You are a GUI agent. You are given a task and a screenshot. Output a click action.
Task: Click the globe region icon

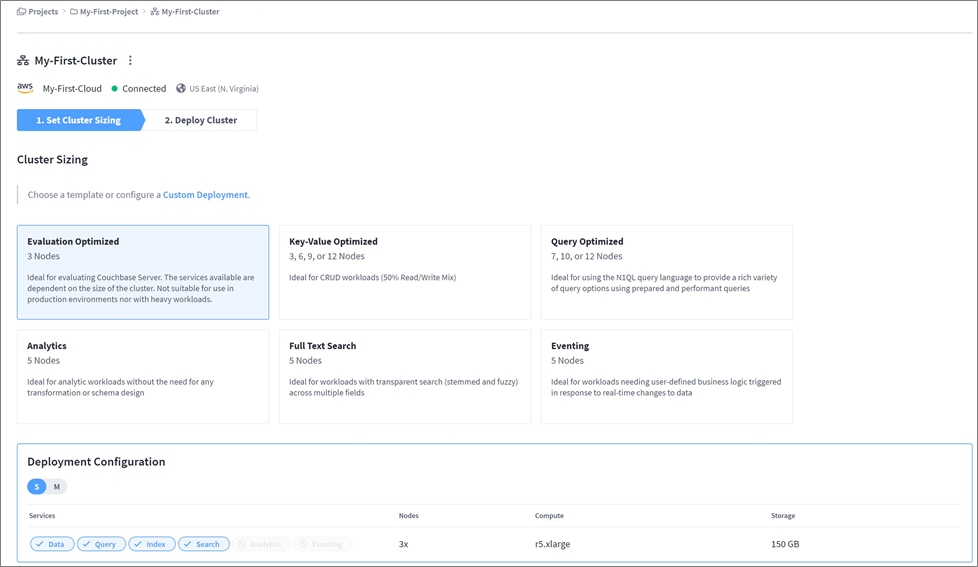point(181,88)
